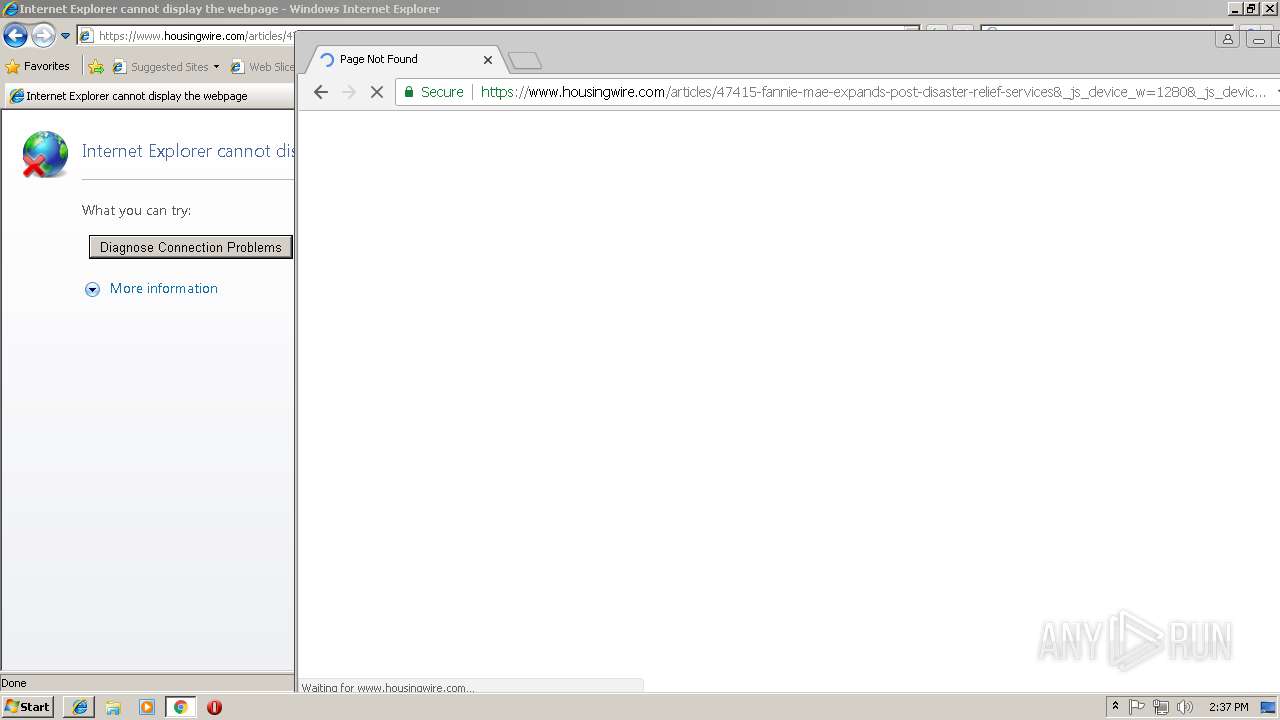
Task: Click the More information link text
Action: pos(164,288)
